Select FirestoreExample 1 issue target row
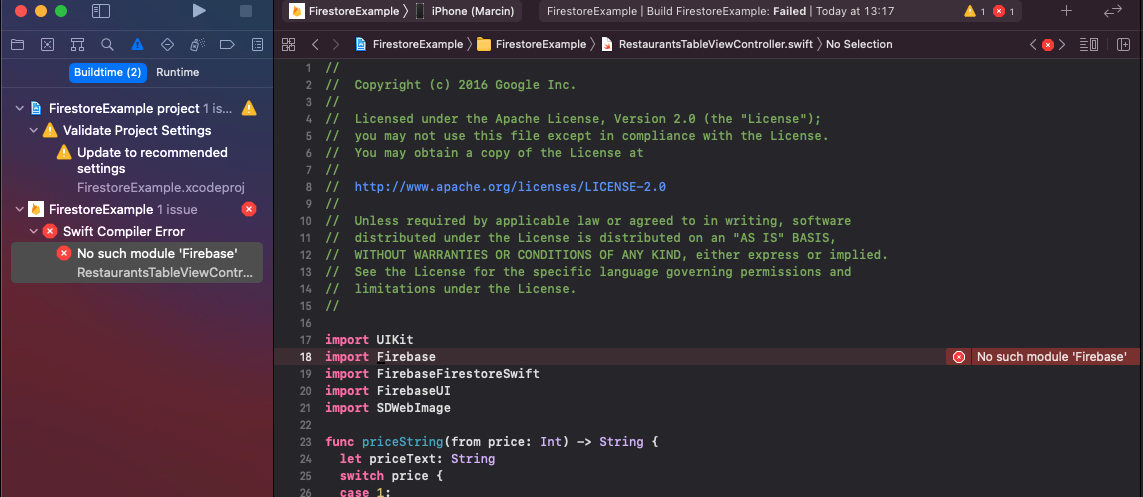The image size is (1143, 497). click(137, 210)
